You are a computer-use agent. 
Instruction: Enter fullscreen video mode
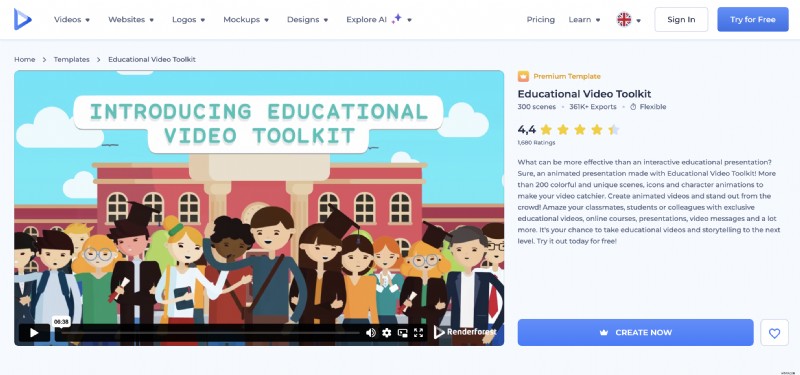418,333
